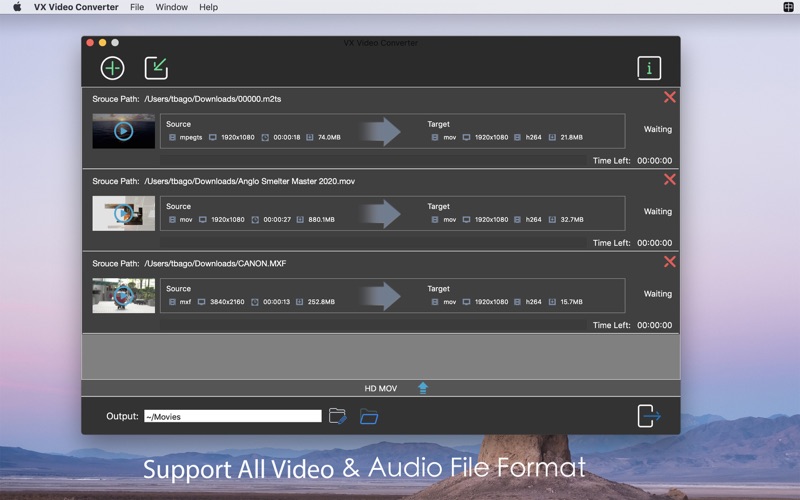Click source size icon beside 252.8MB

[x=299, y=302]
